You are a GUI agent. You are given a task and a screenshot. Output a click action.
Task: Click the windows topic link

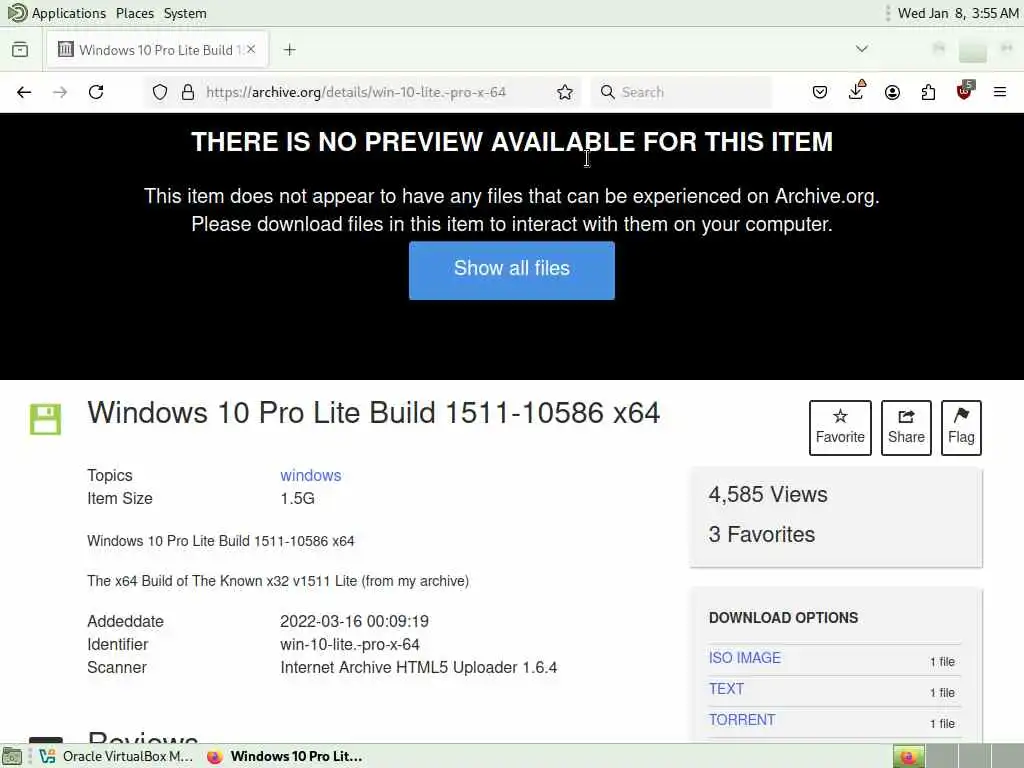tap(311, 475)
